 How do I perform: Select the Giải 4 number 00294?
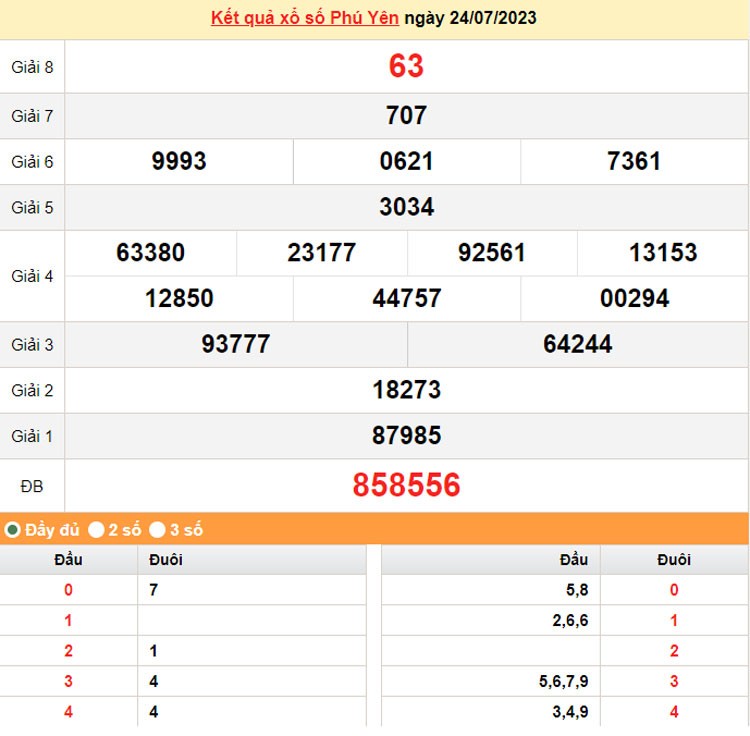point(634,299)
